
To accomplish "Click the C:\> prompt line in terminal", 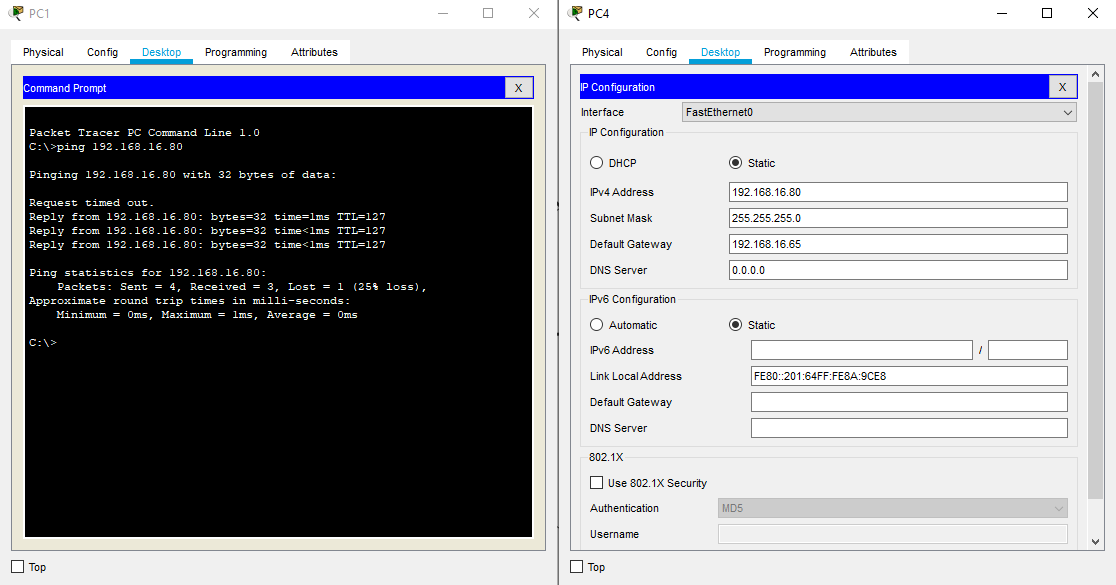I will (x=43, y=342).
